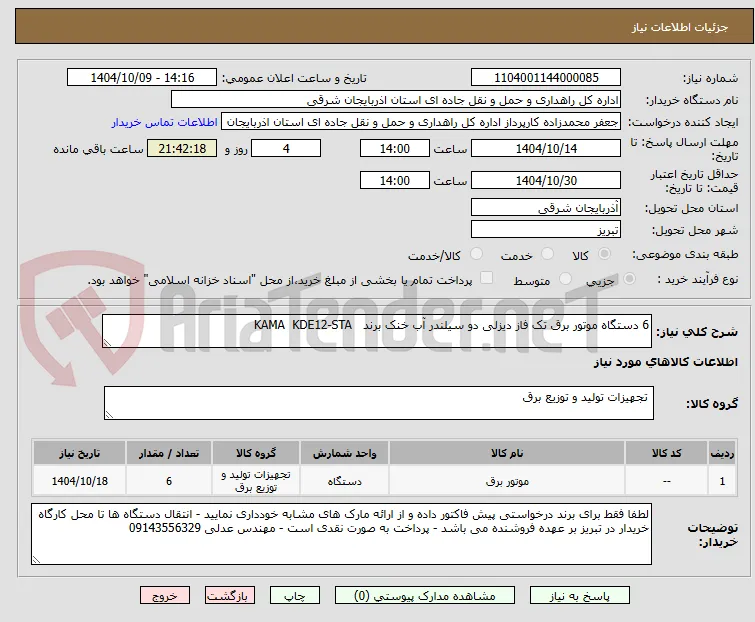This screenshot has height=622, width=755.
Task: Click the شماره نیاز field 1104001144000085
Action: [x=546, y=78]
